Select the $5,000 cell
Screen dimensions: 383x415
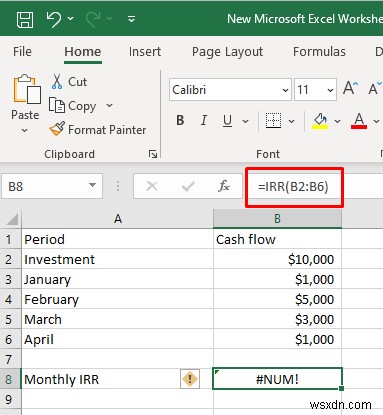pyautogui.click(x=277, y=299)
